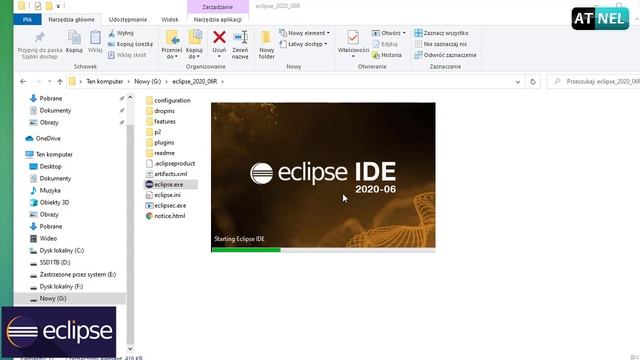Select OneDrive in the navigation pane
This screenshot has width=640, height=360.
pos(48,138)
